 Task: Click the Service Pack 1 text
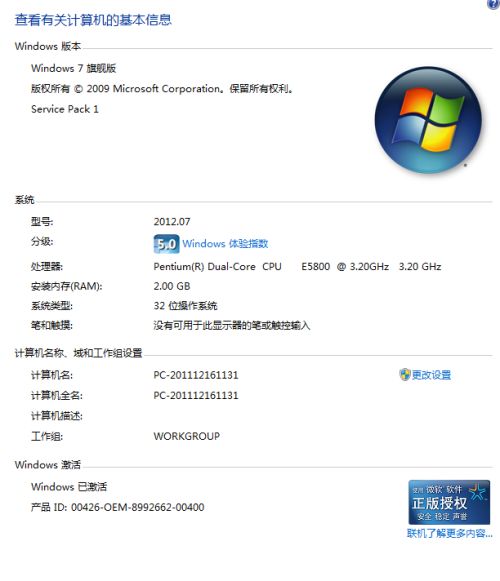pyautogui.click(x=65, y=109)
